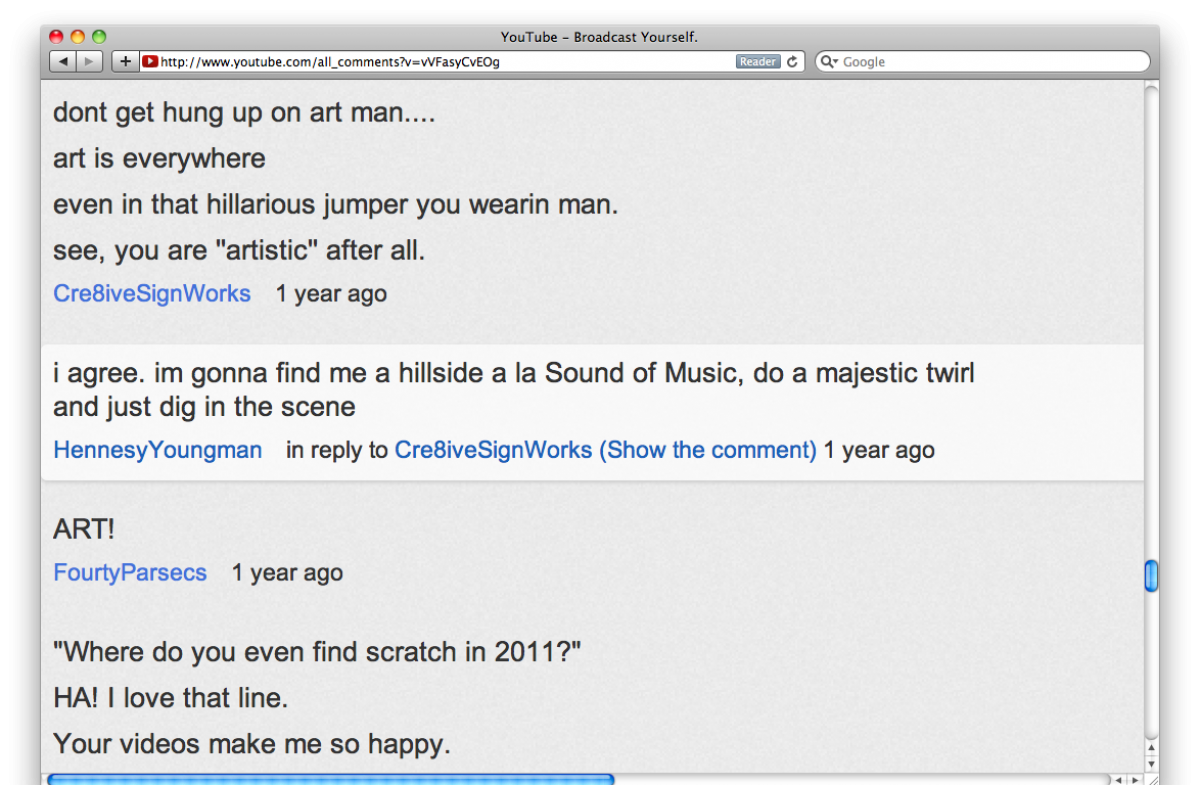This screenshot has height=785, width=1200.
Task: Open the Google search magnifier dropdown
Action: pyautogui.click(x=829, y=62)
